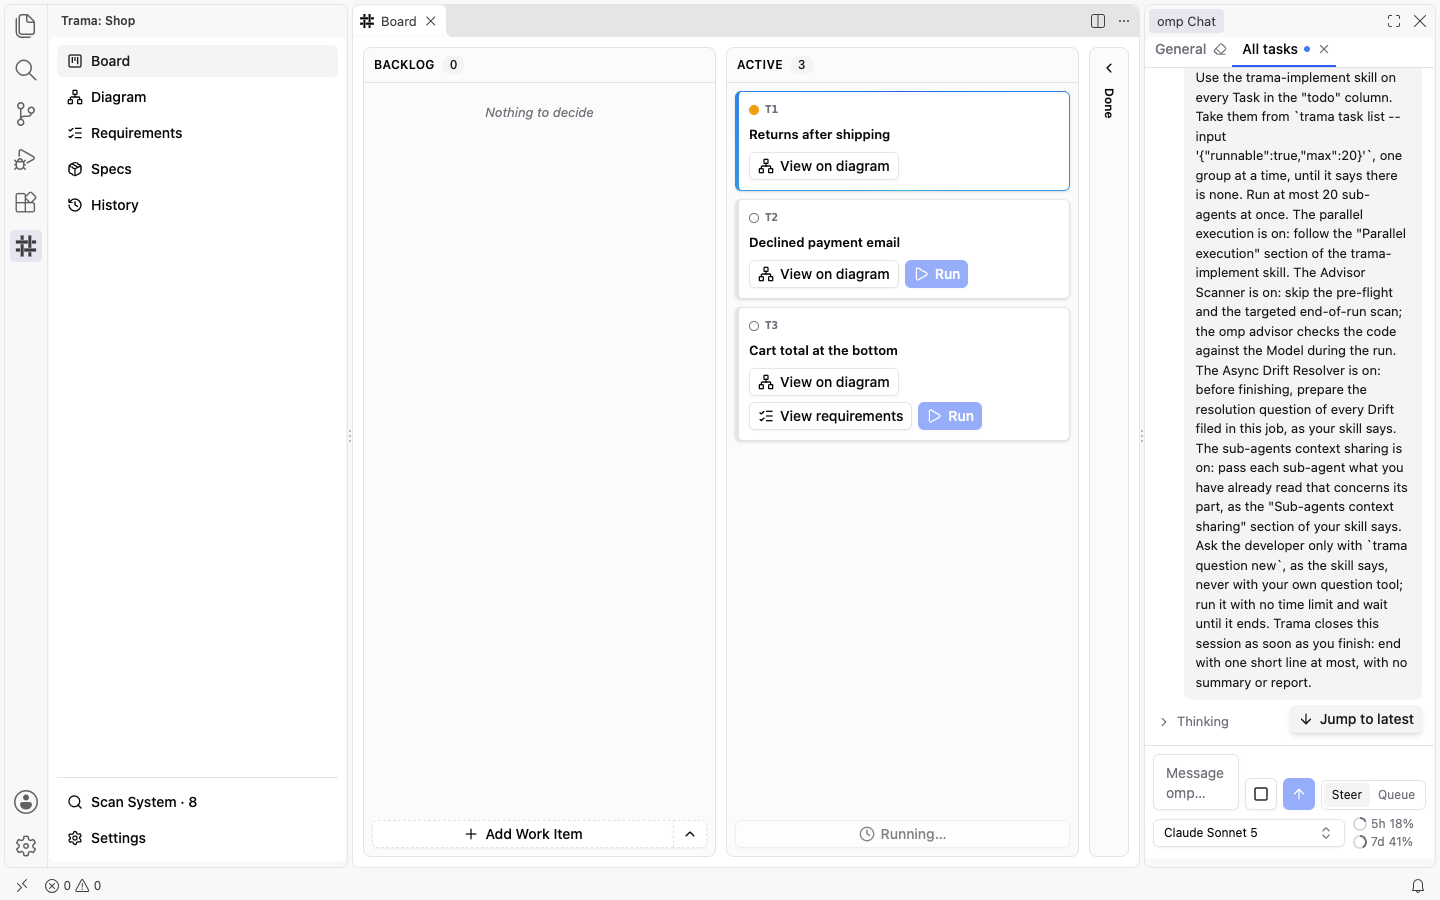Image resolution: width=1440 pixels, height=900 pixels.
Task: Send the message with the arrow button
Action: [1298, 794]
